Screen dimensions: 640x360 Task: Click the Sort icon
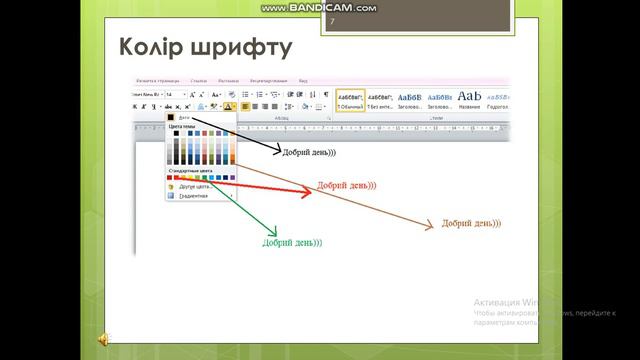tap(313, 95)
